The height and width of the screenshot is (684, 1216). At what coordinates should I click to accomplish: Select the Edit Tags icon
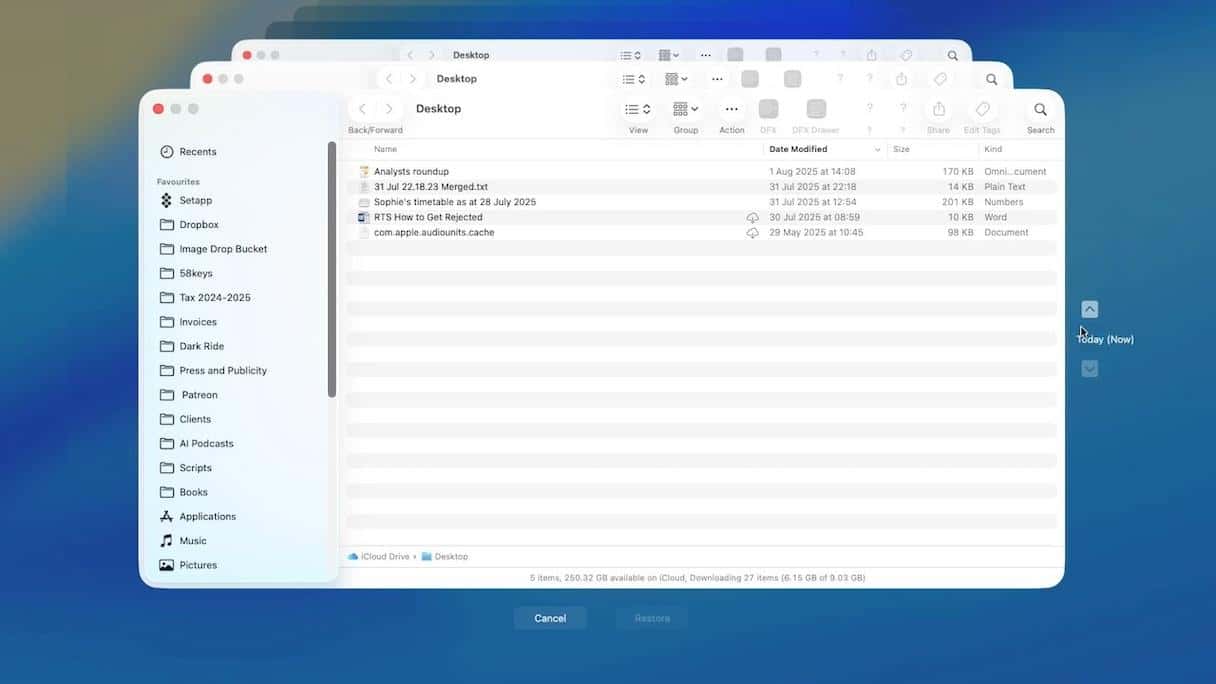(982, 110)
